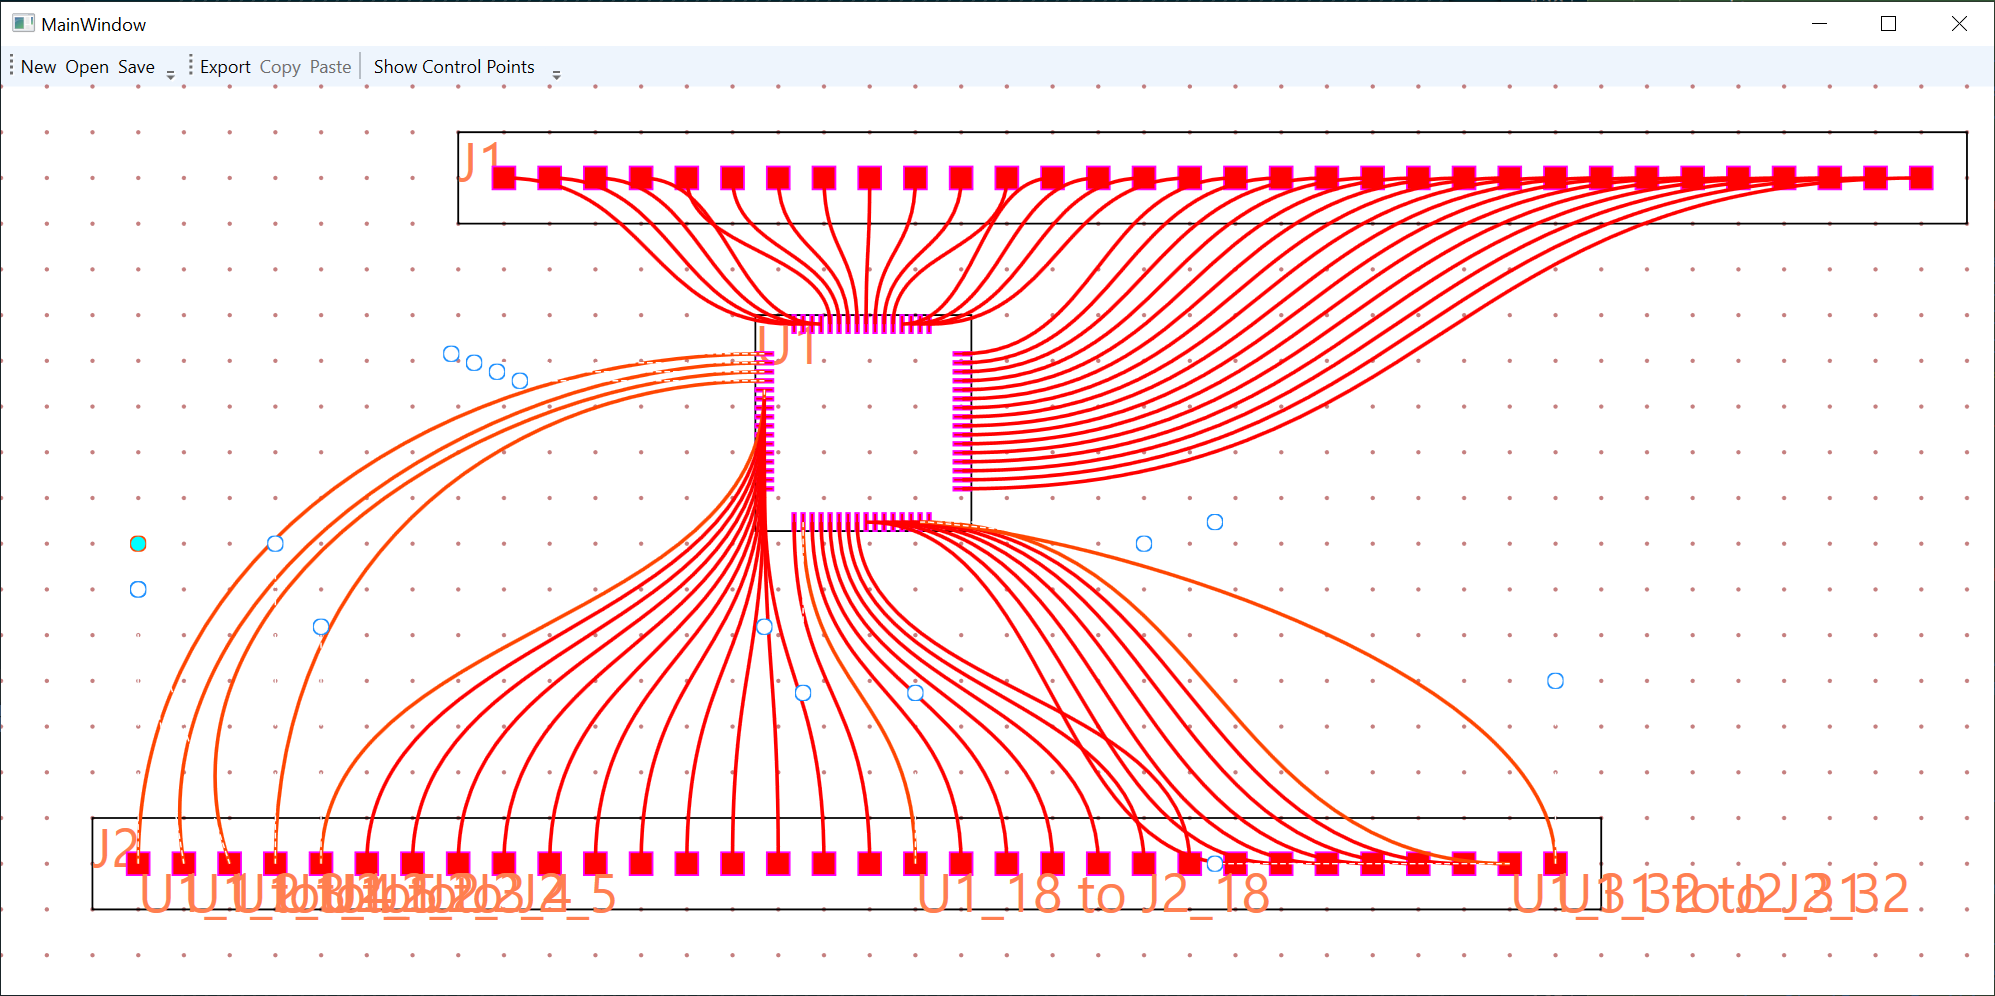This screenshot has height=996, width=1995.
Task: Open a file with the Open button
Action: click(87, 67)
